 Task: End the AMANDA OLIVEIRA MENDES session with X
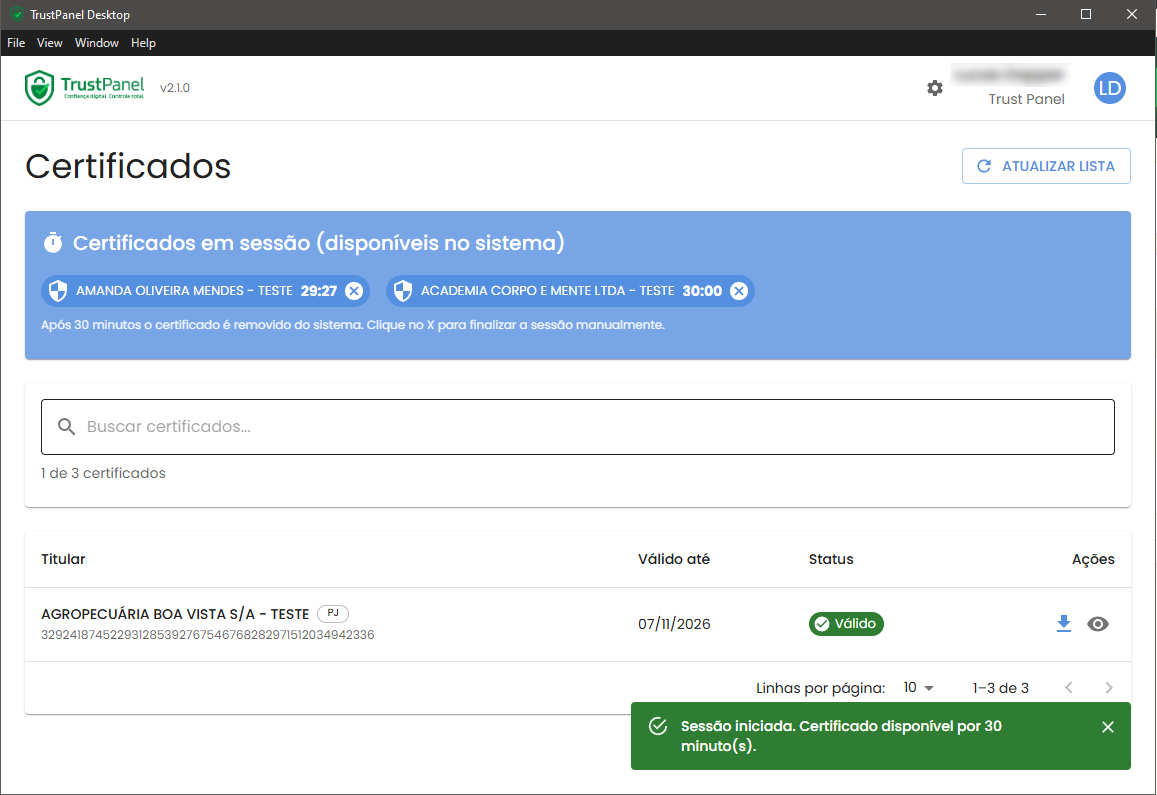tap(354, 291)
